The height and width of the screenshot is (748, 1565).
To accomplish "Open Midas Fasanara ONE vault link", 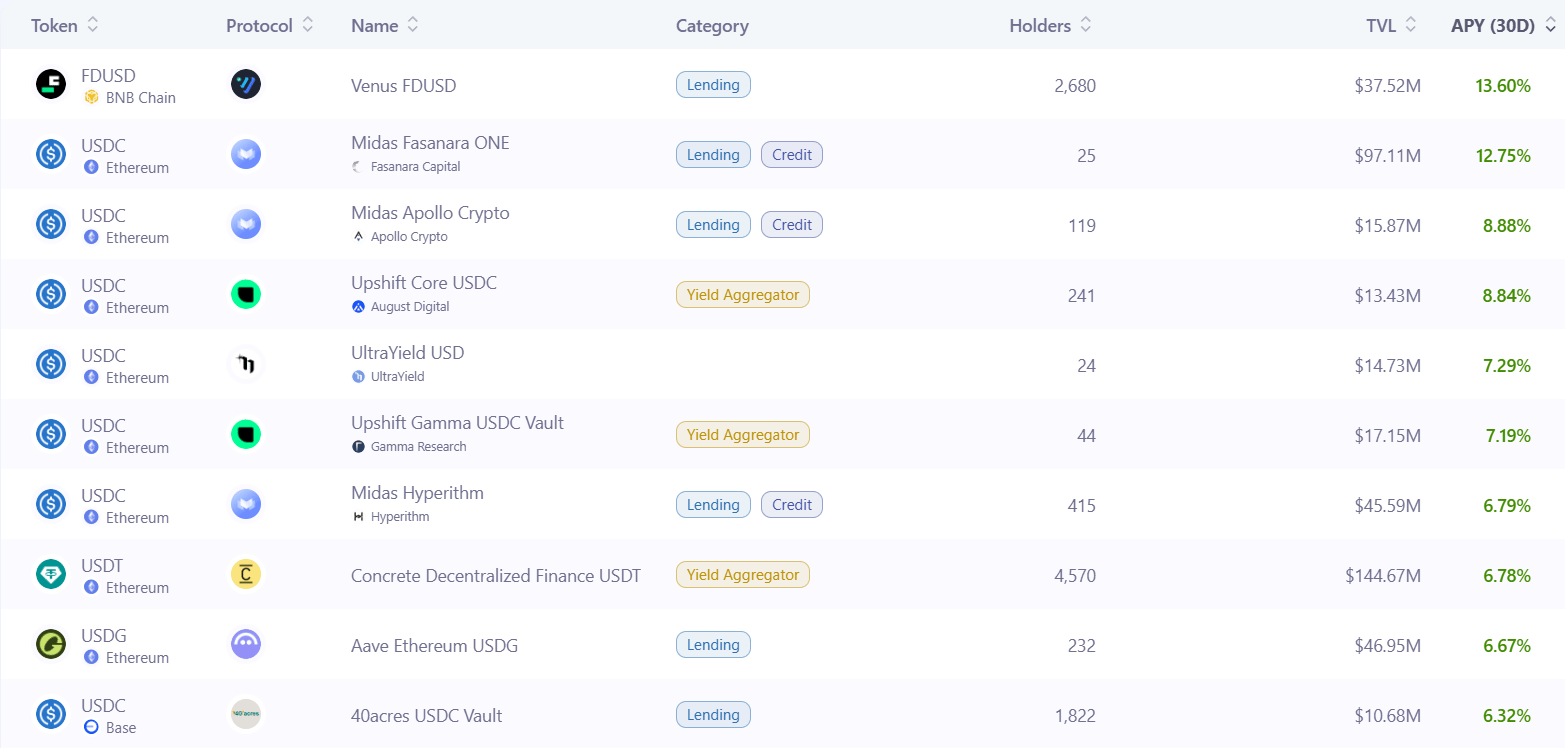I will click(430, 143).
